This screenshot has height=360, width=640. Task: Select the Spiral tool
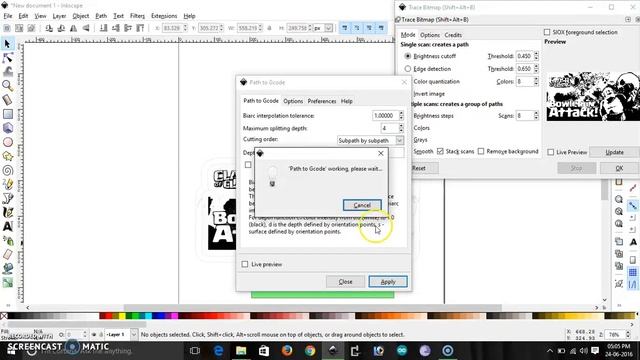[x=7, y=171]
